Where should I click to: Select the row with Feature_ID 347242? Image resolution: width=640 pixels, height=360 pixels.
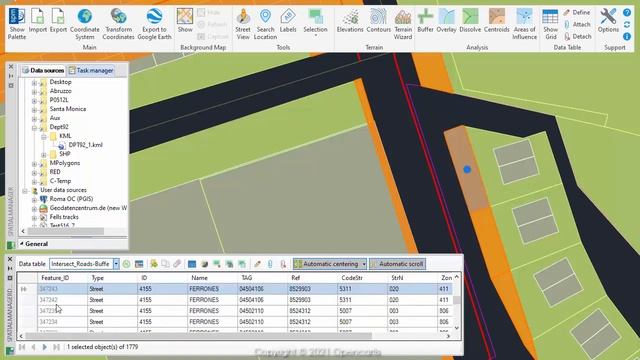click(x=235, y=300)
